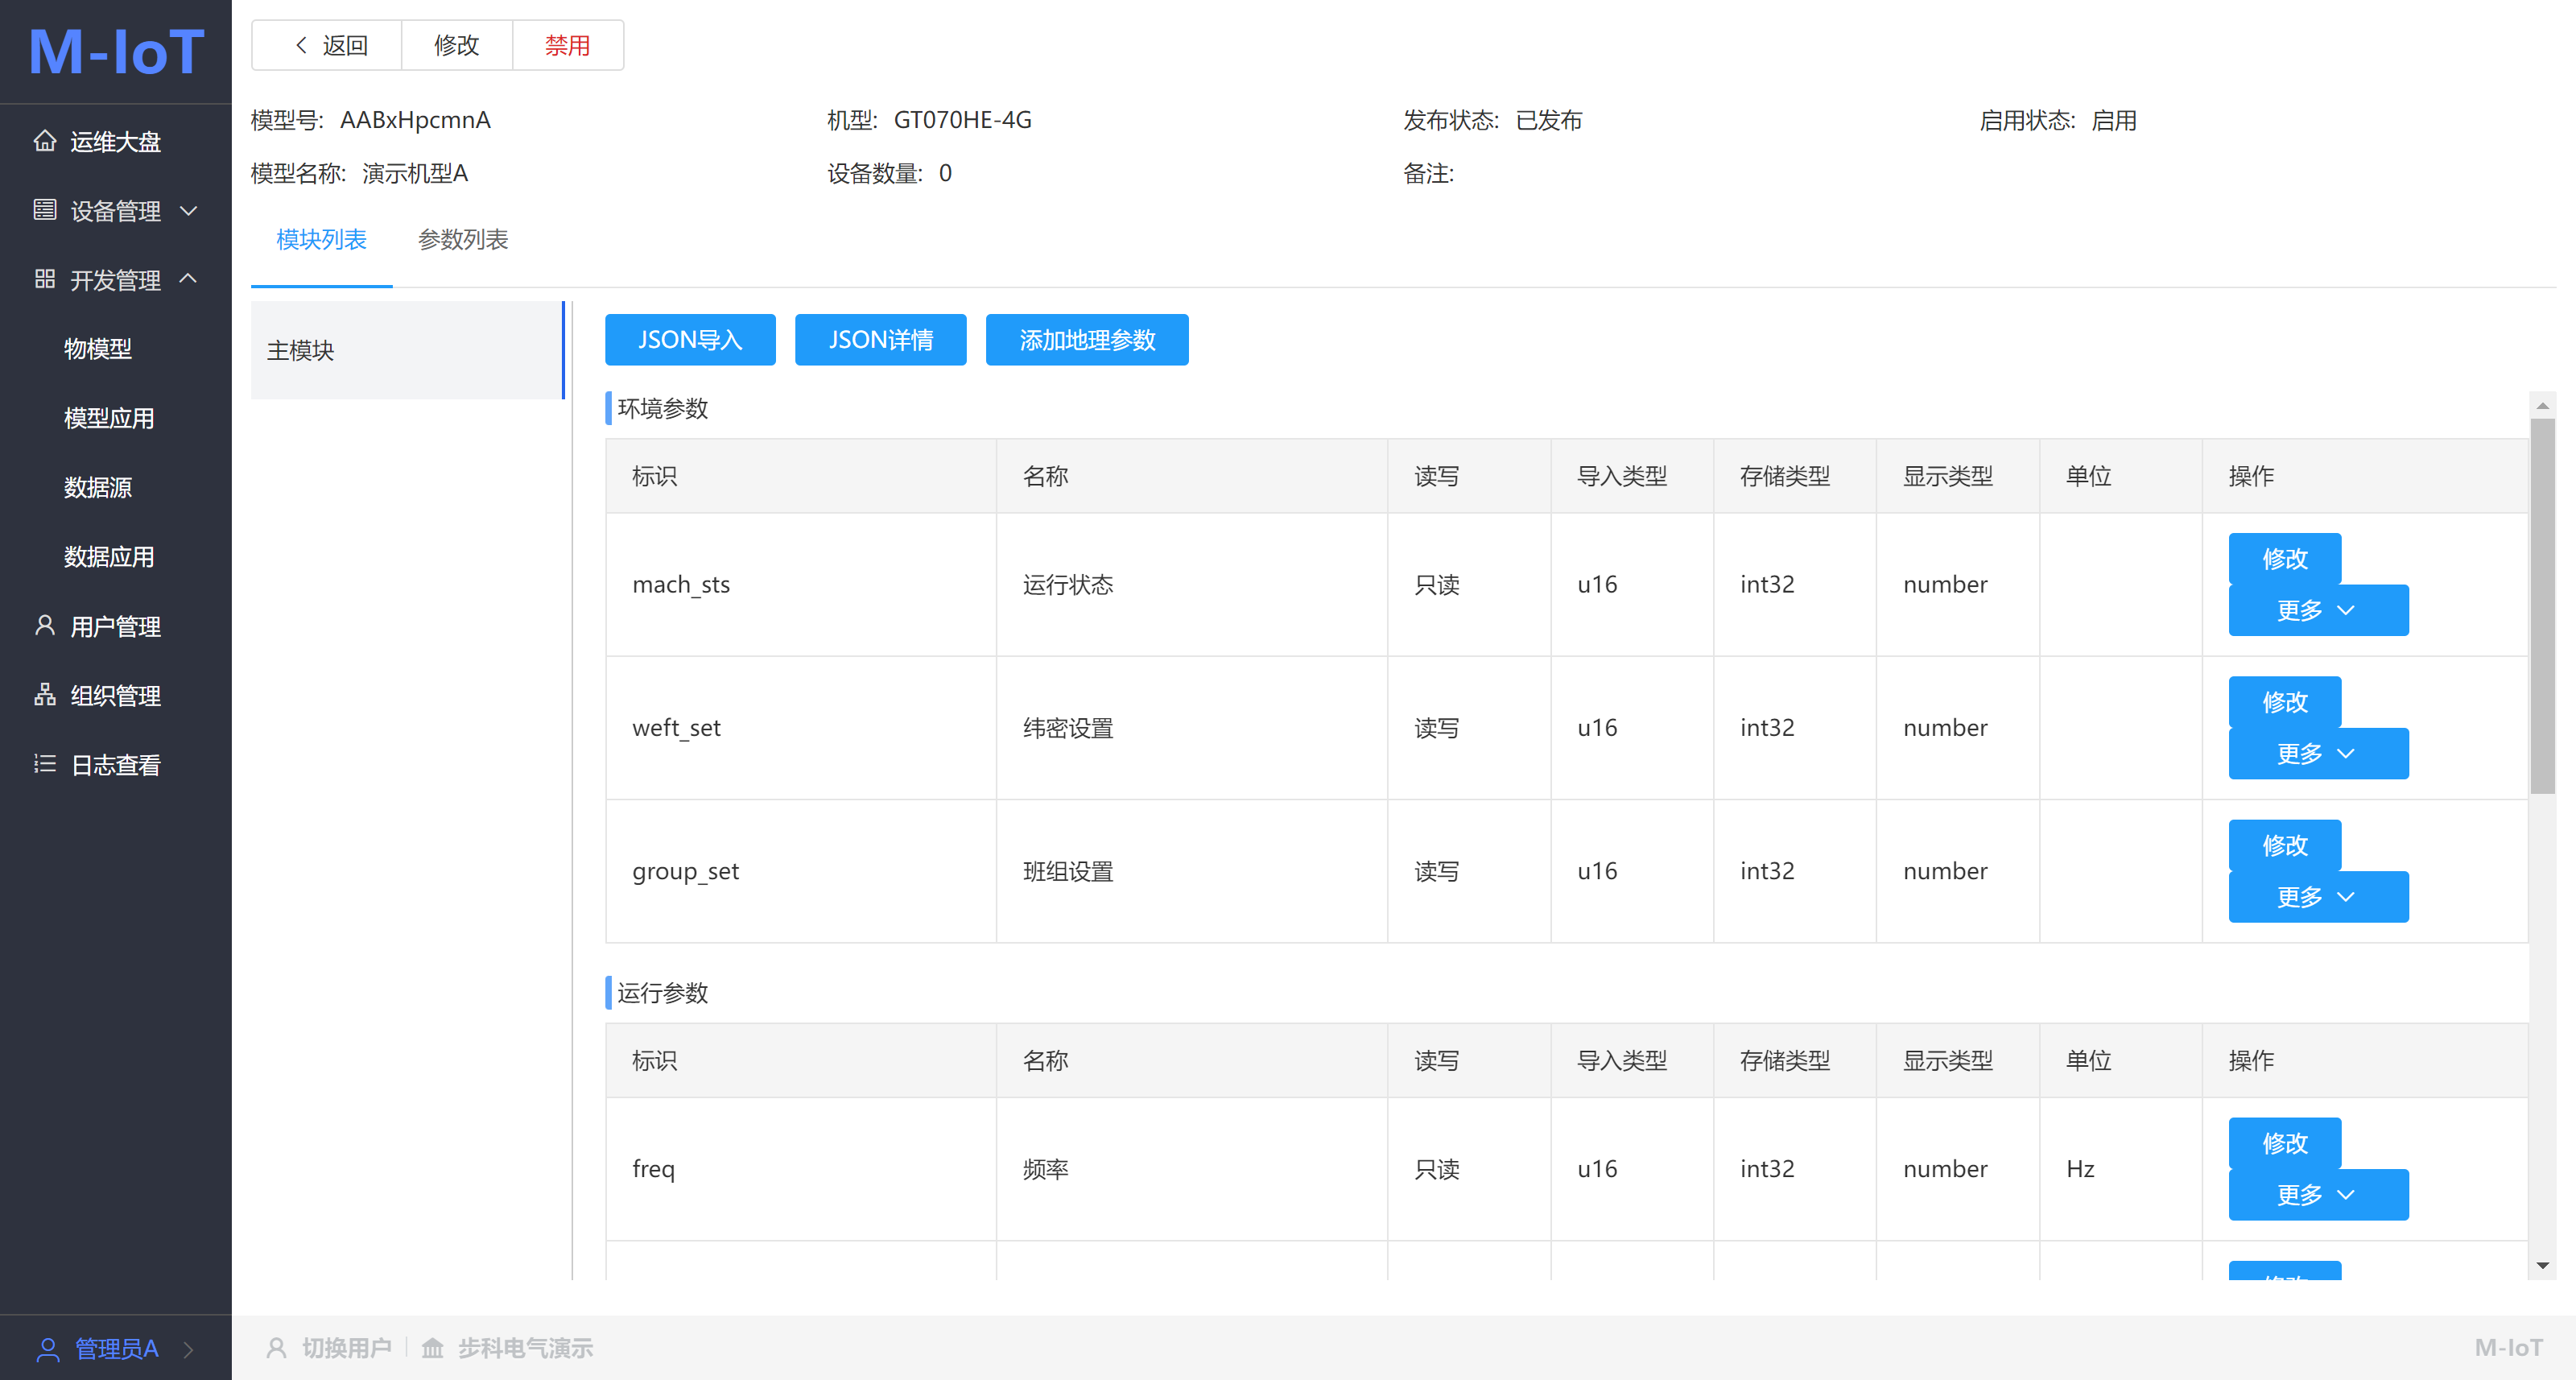
Task: Click 环境参数 section heading
Action: tap(663, 408)
